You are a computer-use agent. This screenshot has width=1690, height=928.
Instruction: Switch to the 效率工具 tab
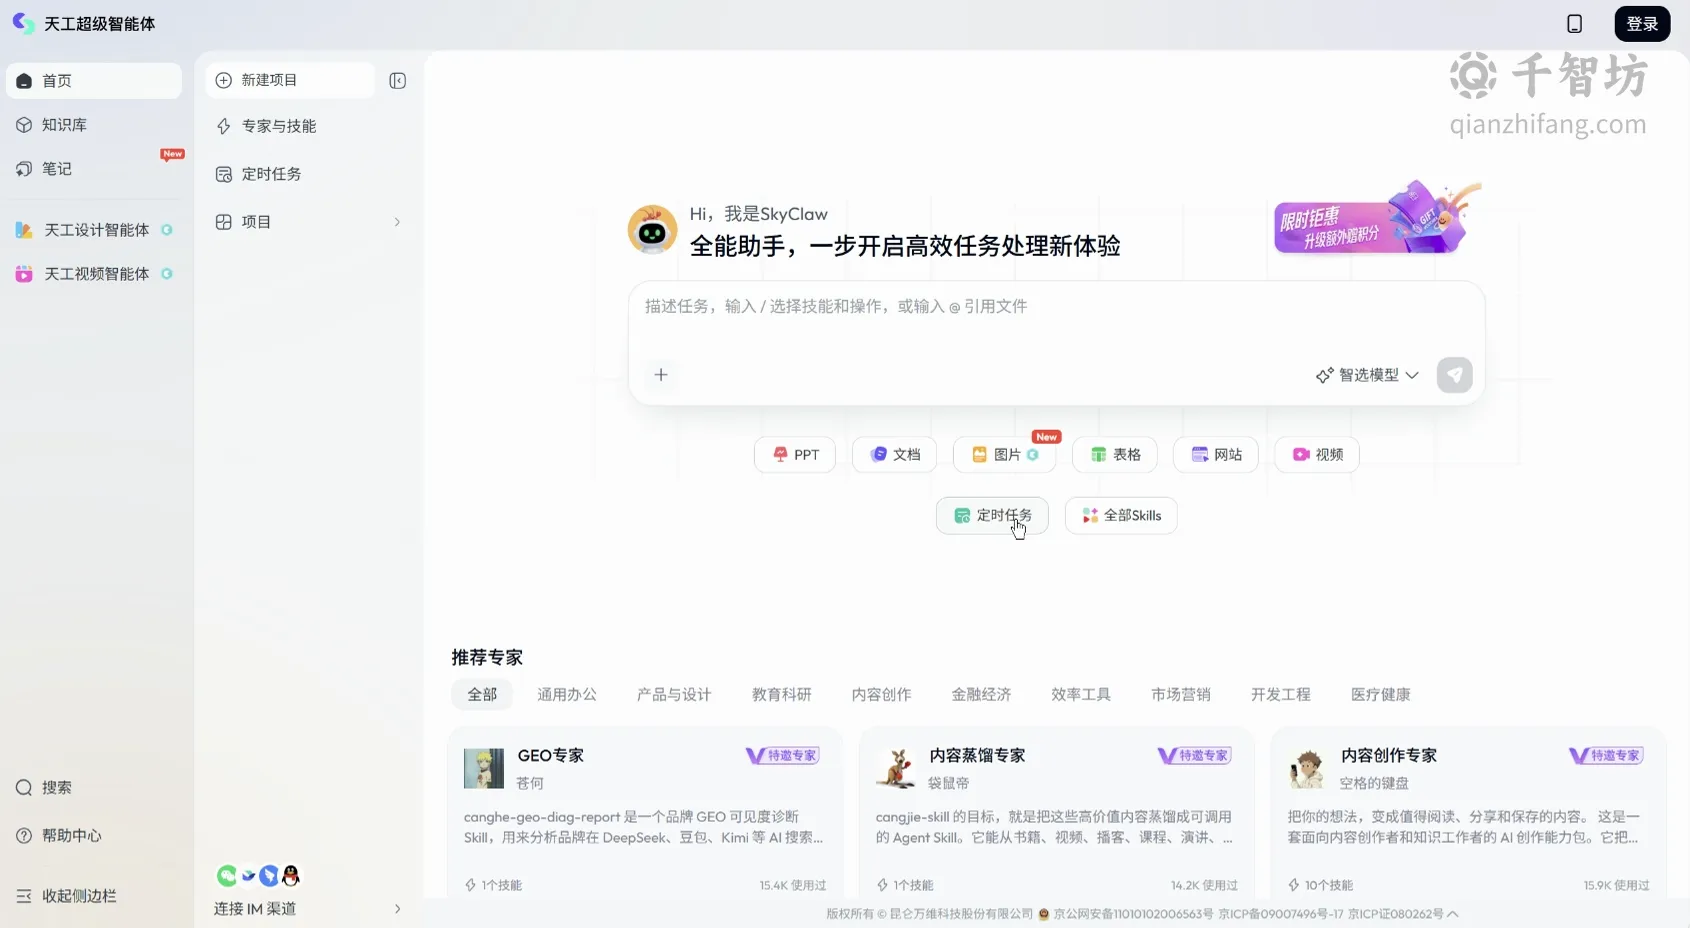[1081, 695]
